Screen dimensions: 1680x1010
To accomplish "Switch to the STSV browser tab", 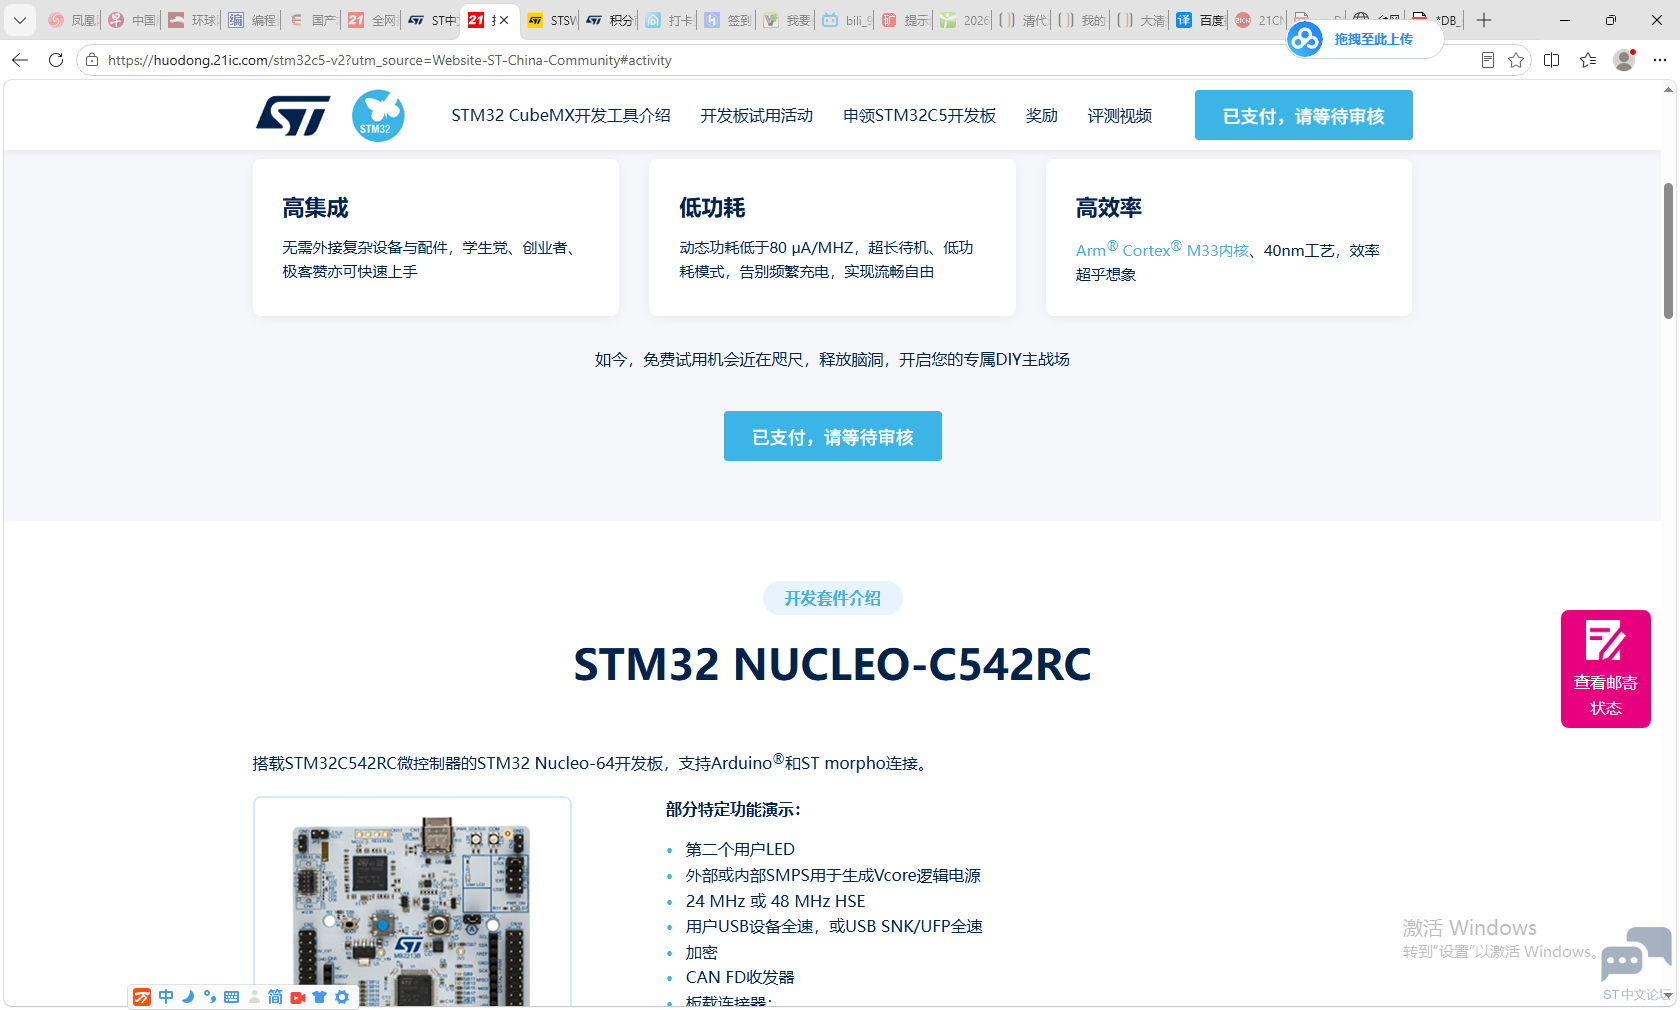I will point(550,20).
